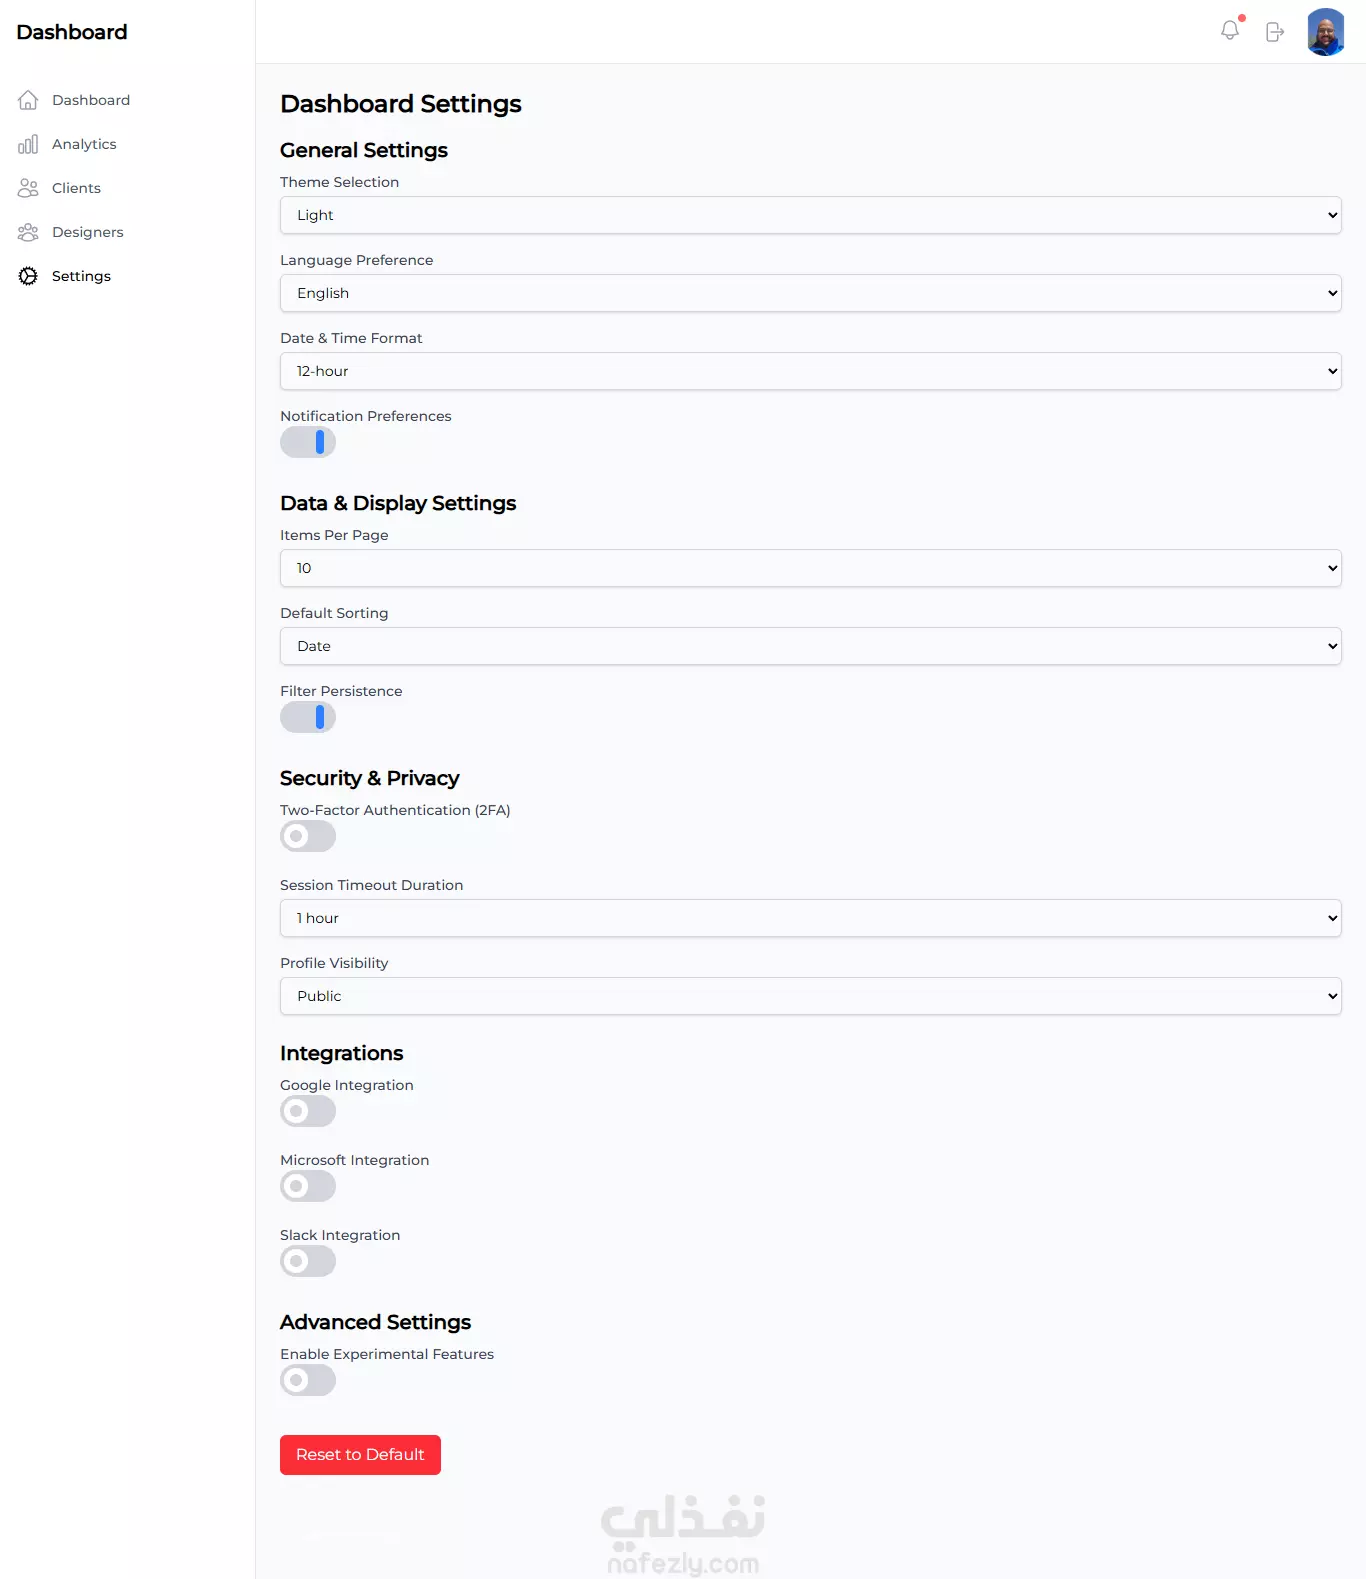This screenshot has height=1579, width=1366.
Task: Select Clients from the sidebar menu
Action: tap(76, 188)
